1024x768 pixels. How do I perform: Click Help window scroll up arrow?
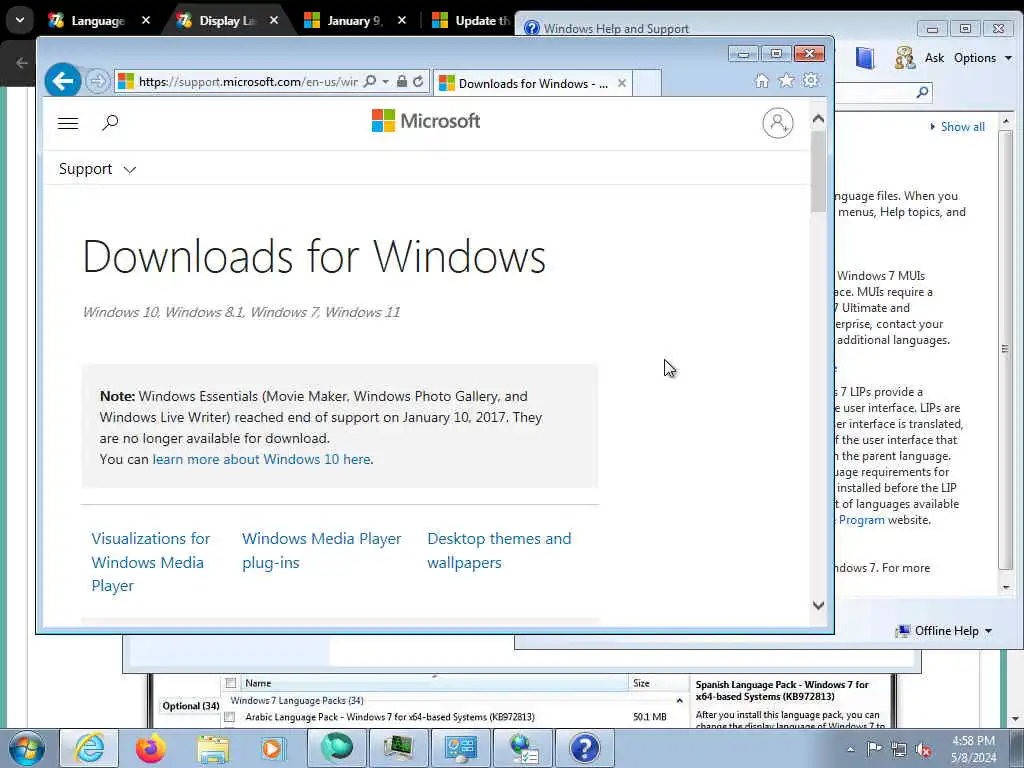tap(1006, 121)
